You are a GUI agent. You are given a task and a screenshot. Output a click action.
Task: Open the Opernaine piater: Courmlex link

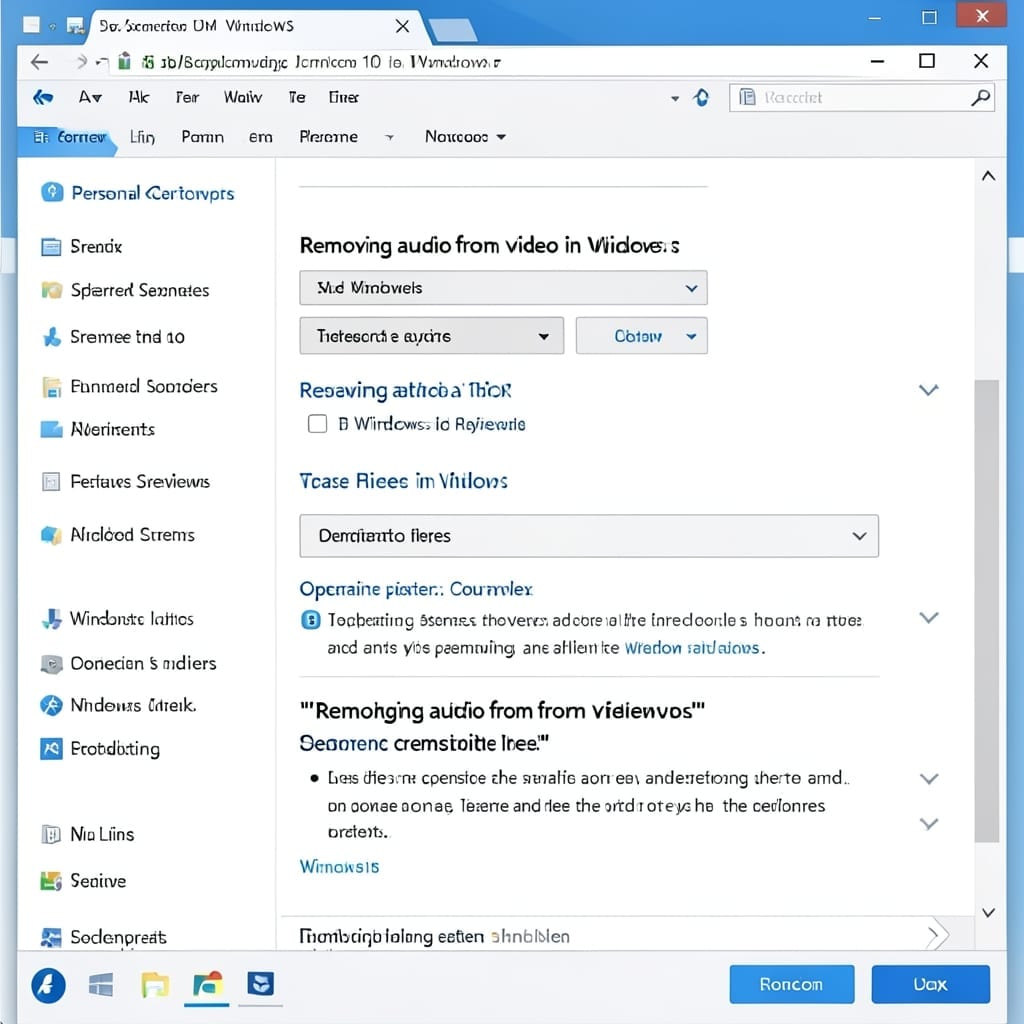416,589
